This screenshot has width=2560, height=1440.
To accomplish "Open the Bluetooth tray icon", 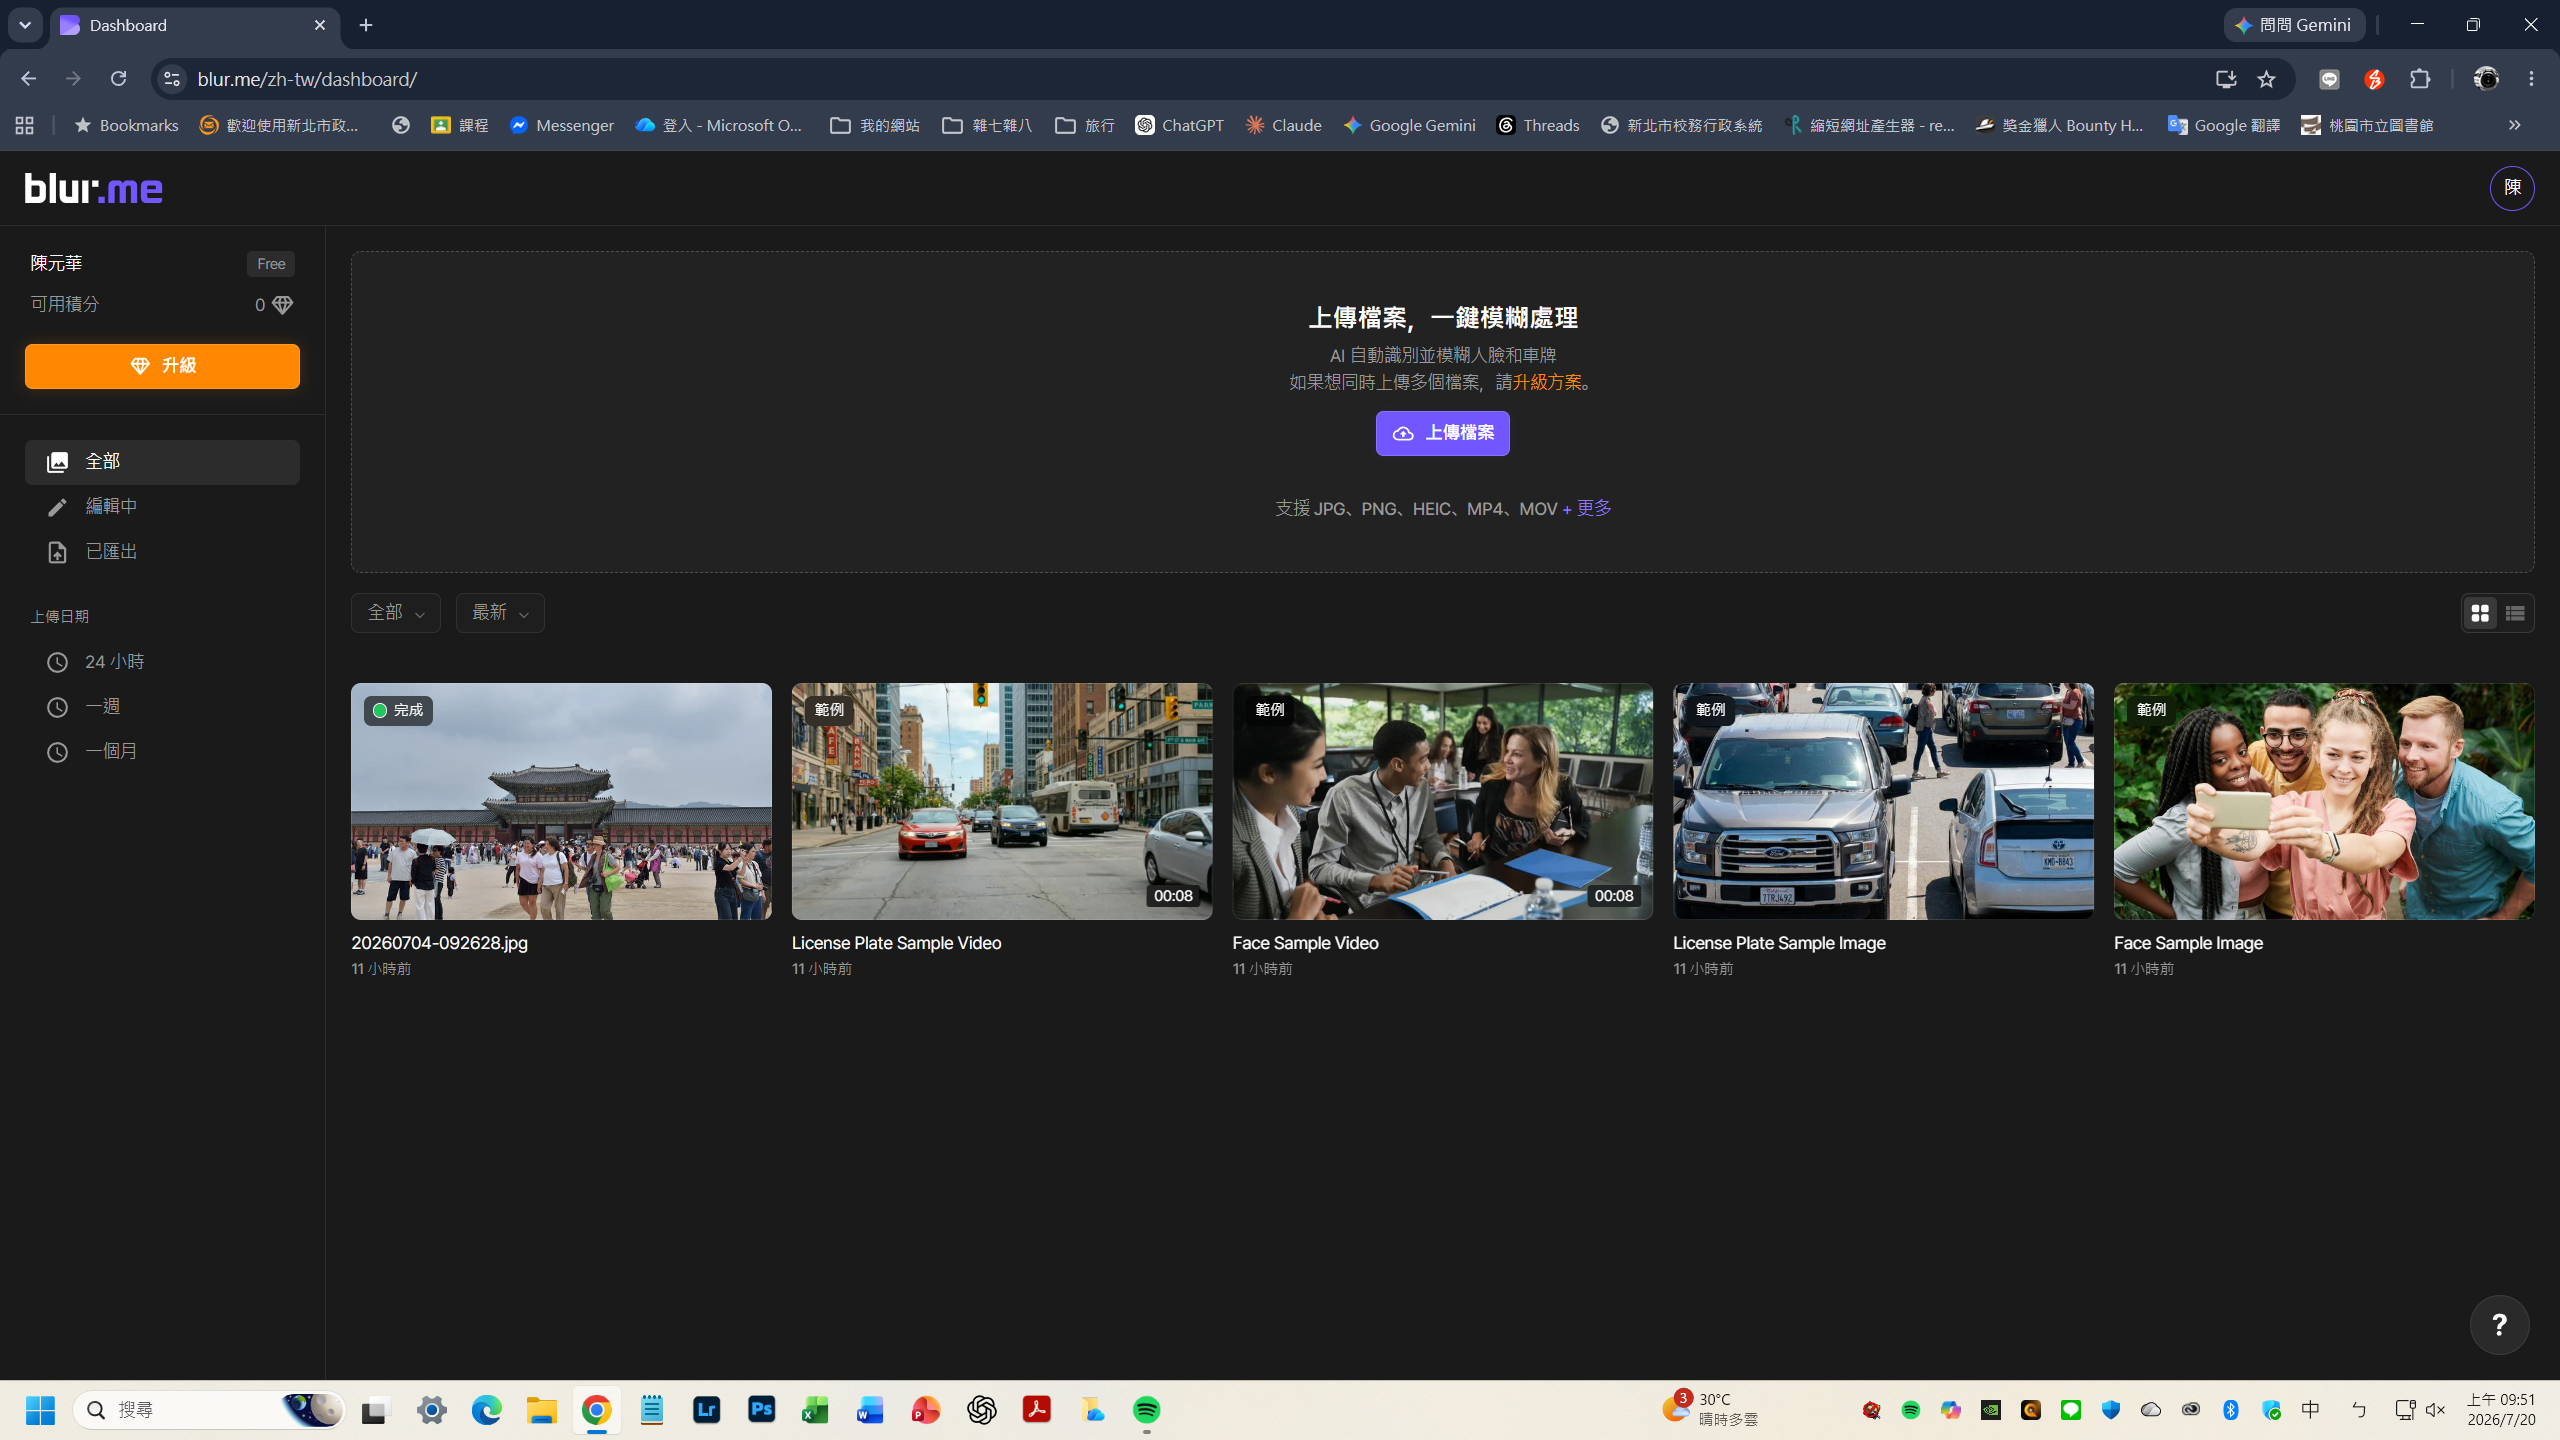I will point(2230,1410).
